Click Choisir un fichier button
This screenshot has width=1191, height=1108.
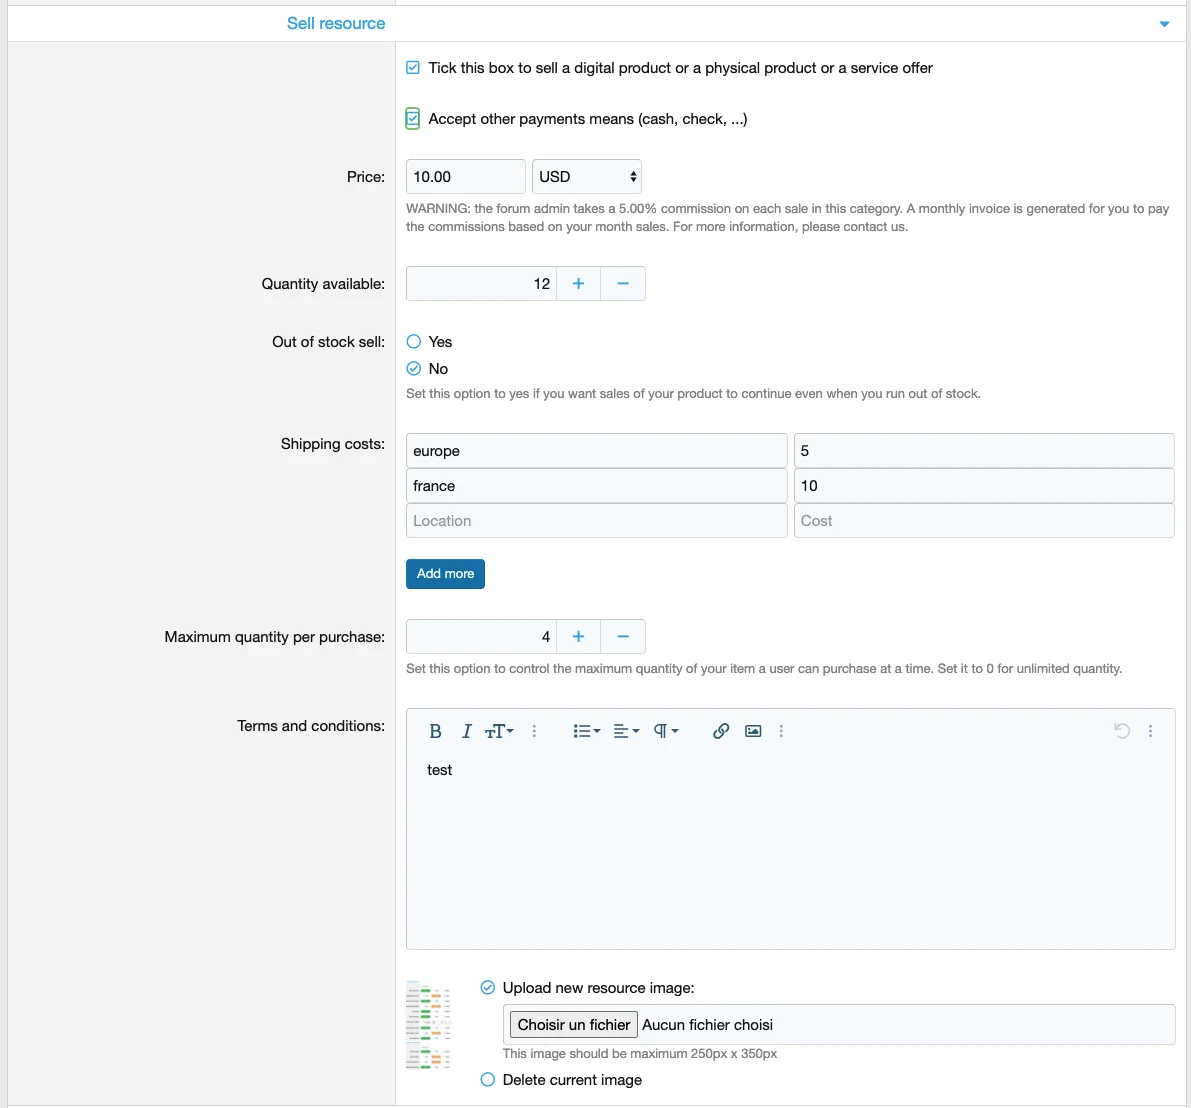click(574, 1025)
